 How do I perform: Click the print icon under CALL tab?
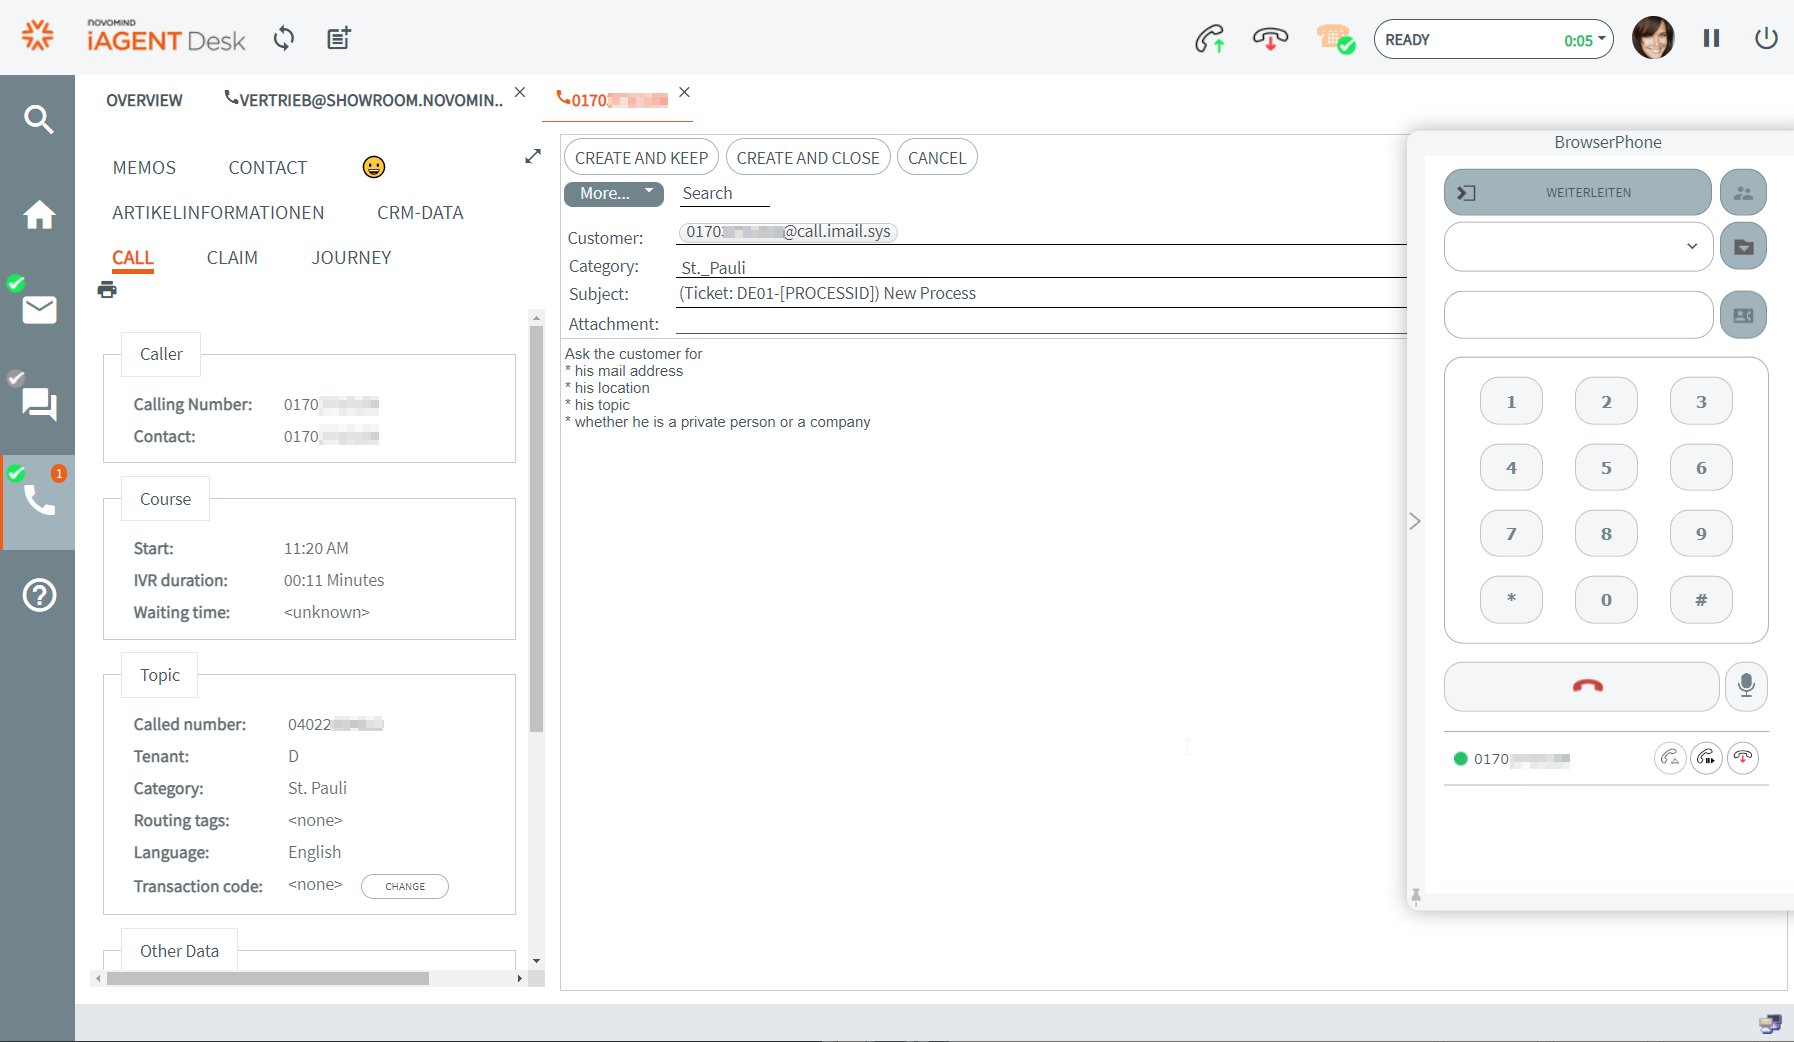tap(107, 290)
